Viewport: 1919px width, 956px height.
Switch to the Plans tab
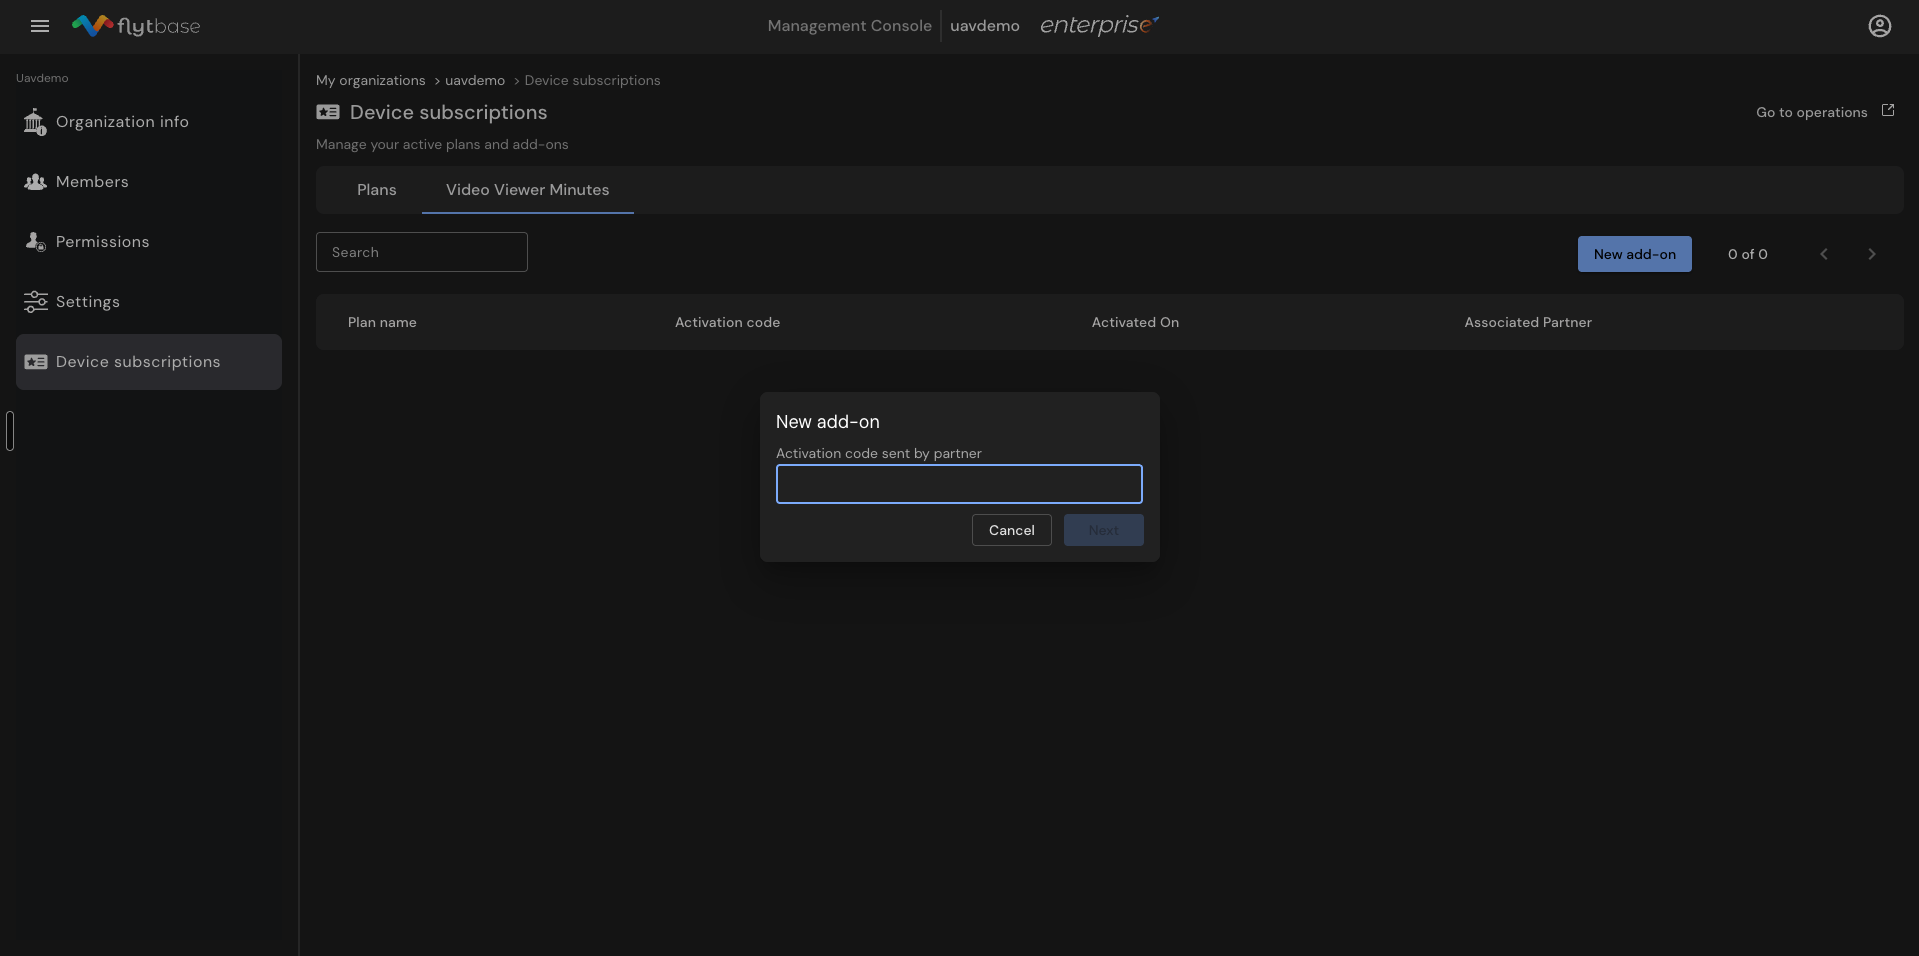click(377, 190)
